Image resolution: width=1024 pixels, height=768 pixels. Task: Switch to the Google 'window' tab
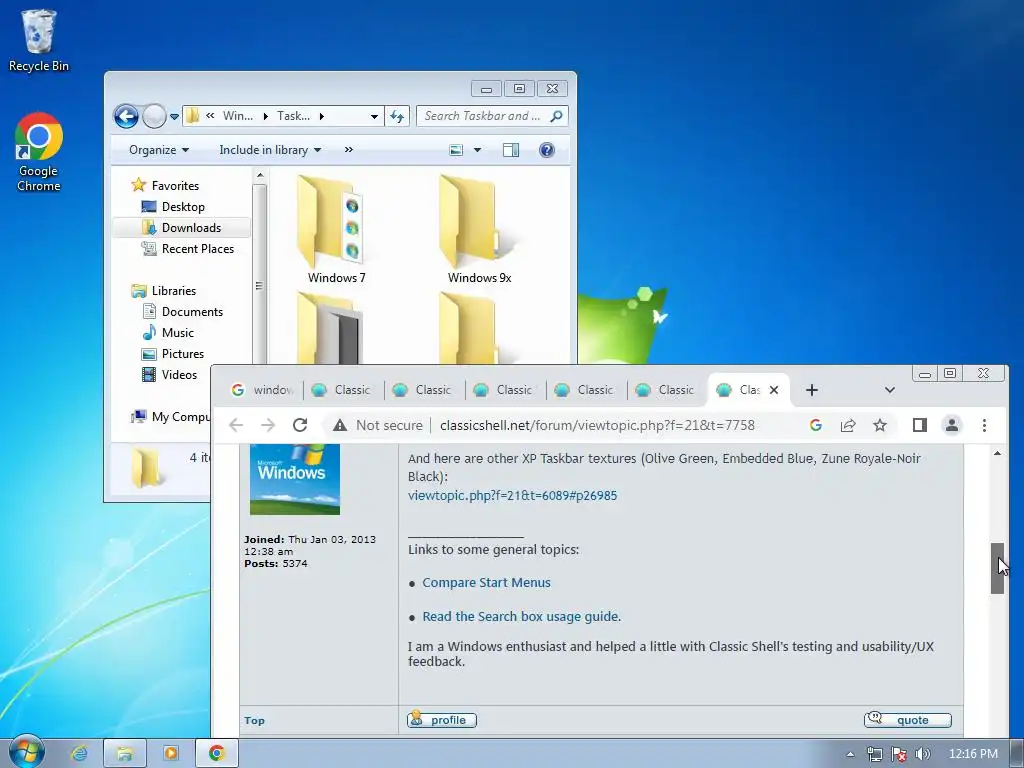[261, 390]
